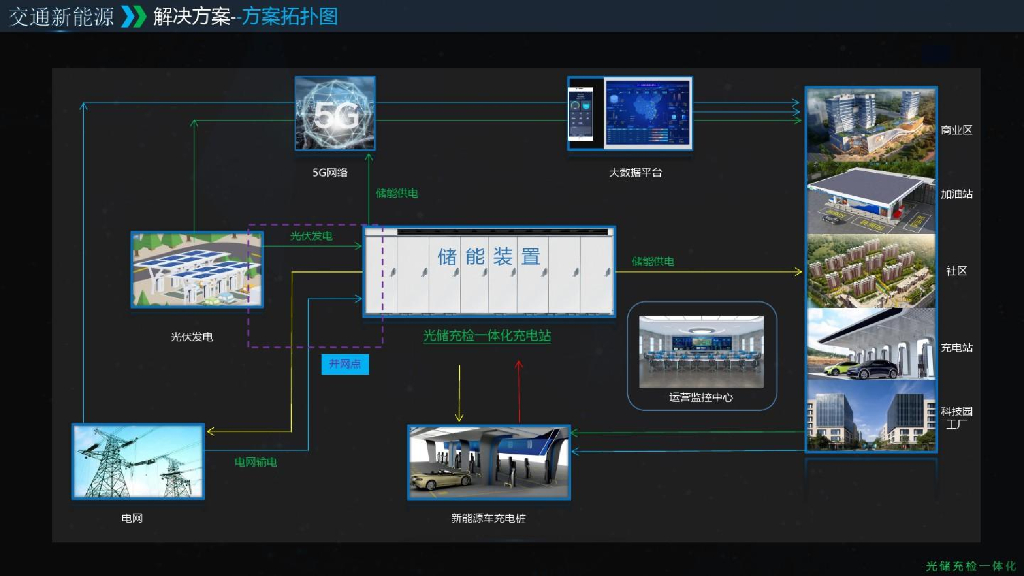Collapse the 充电站 panel entry
1024x576 pixels.
point(866,346)
